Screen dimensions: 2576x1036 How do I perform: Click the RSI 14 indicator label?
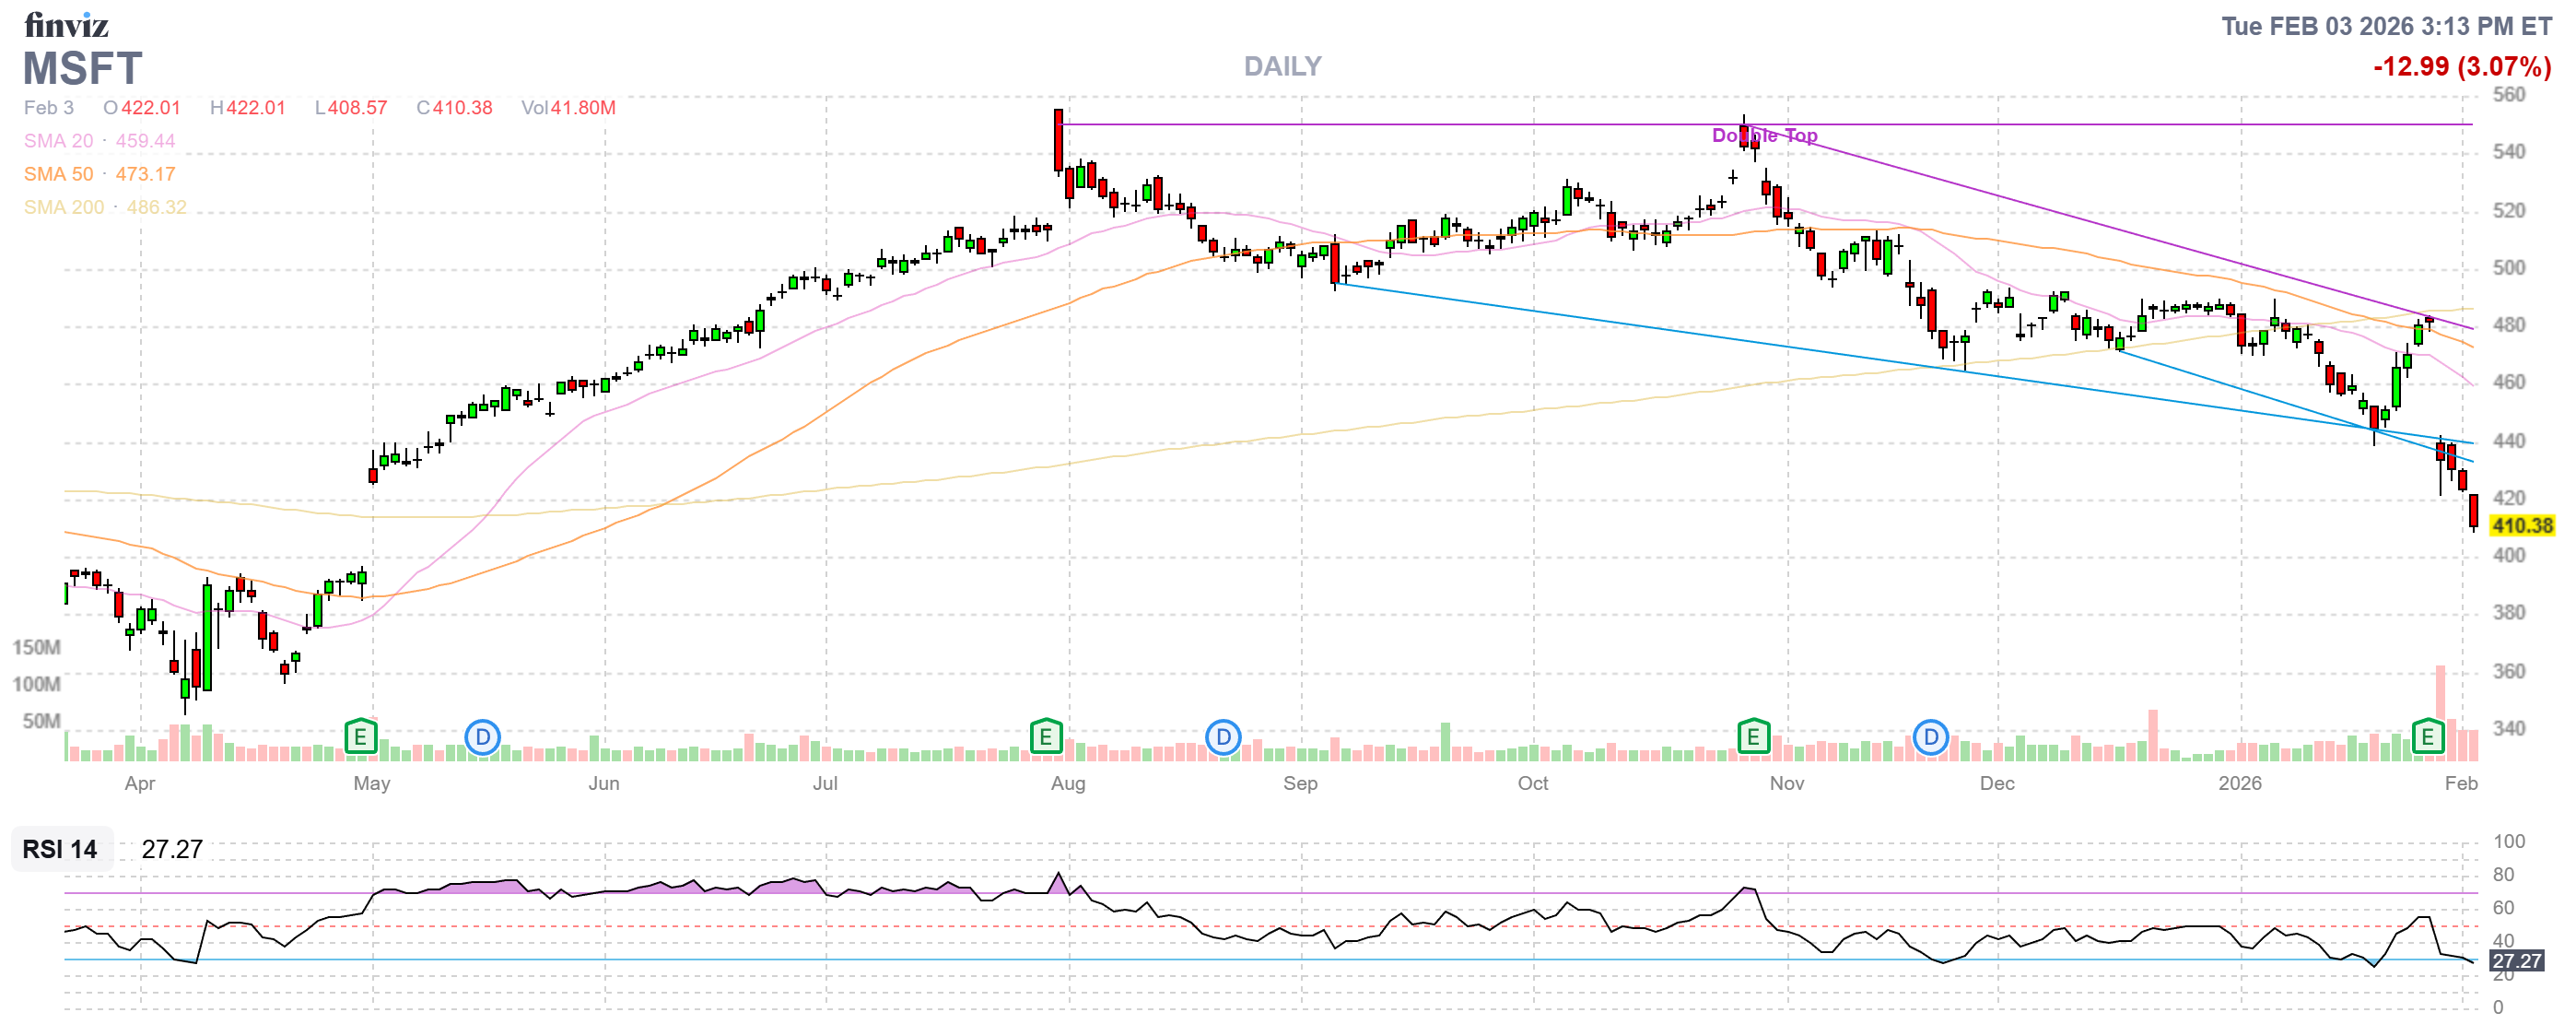[x=60, y=849]
